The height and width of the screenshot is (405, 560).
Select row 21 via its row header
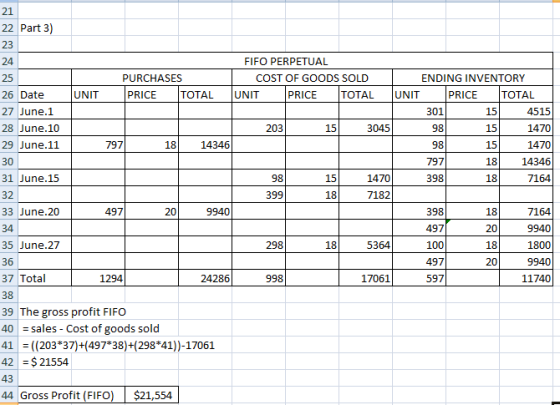[8, 11]
